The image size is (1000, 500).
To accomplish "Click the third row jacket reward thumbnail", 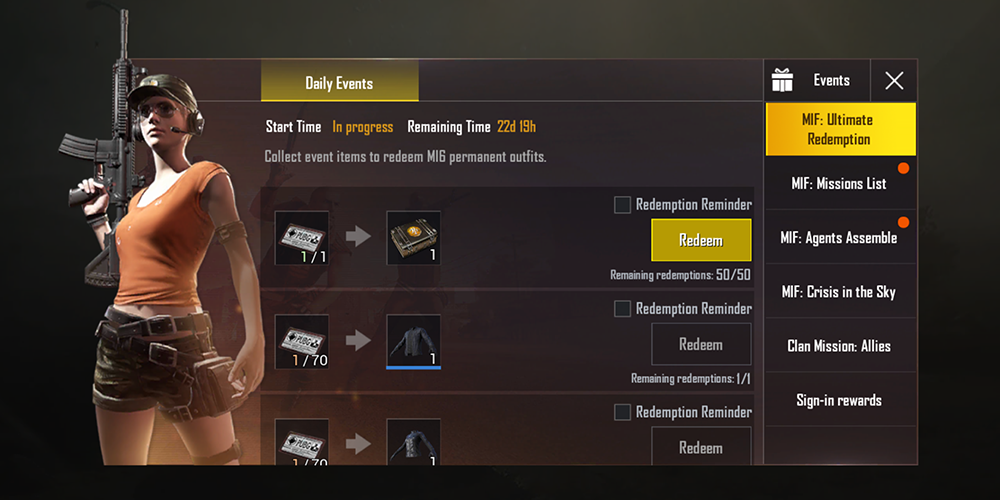I will 413,441.
